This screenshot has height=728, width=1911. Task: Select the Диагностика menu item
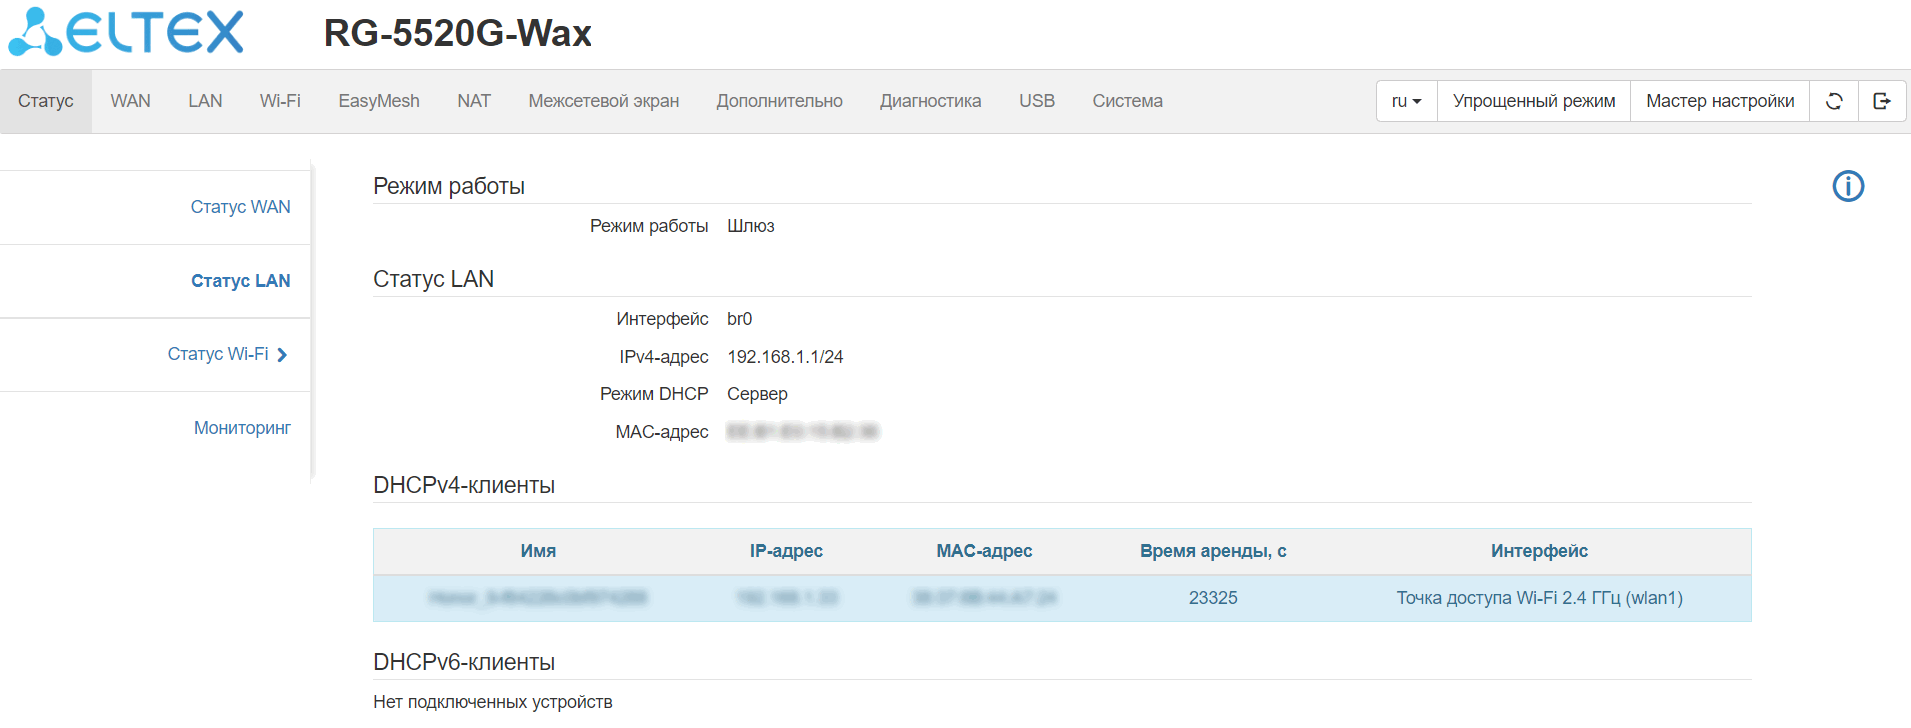930,101
